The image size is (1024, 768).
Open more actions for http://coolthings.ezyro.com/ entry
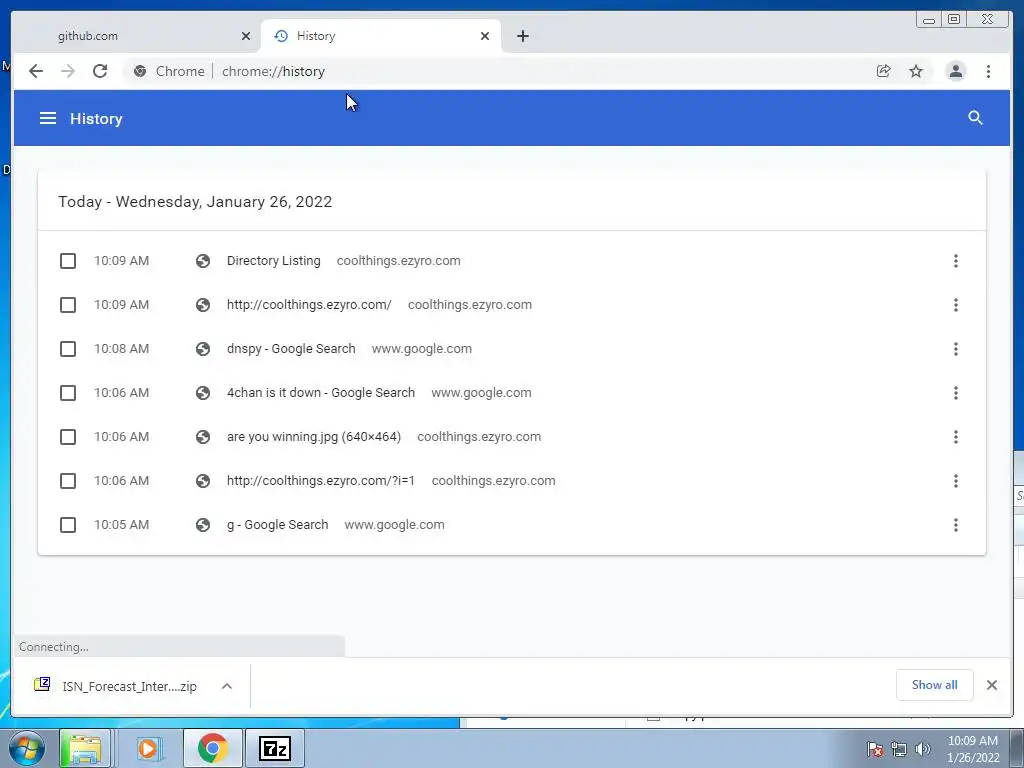[955, 305]
